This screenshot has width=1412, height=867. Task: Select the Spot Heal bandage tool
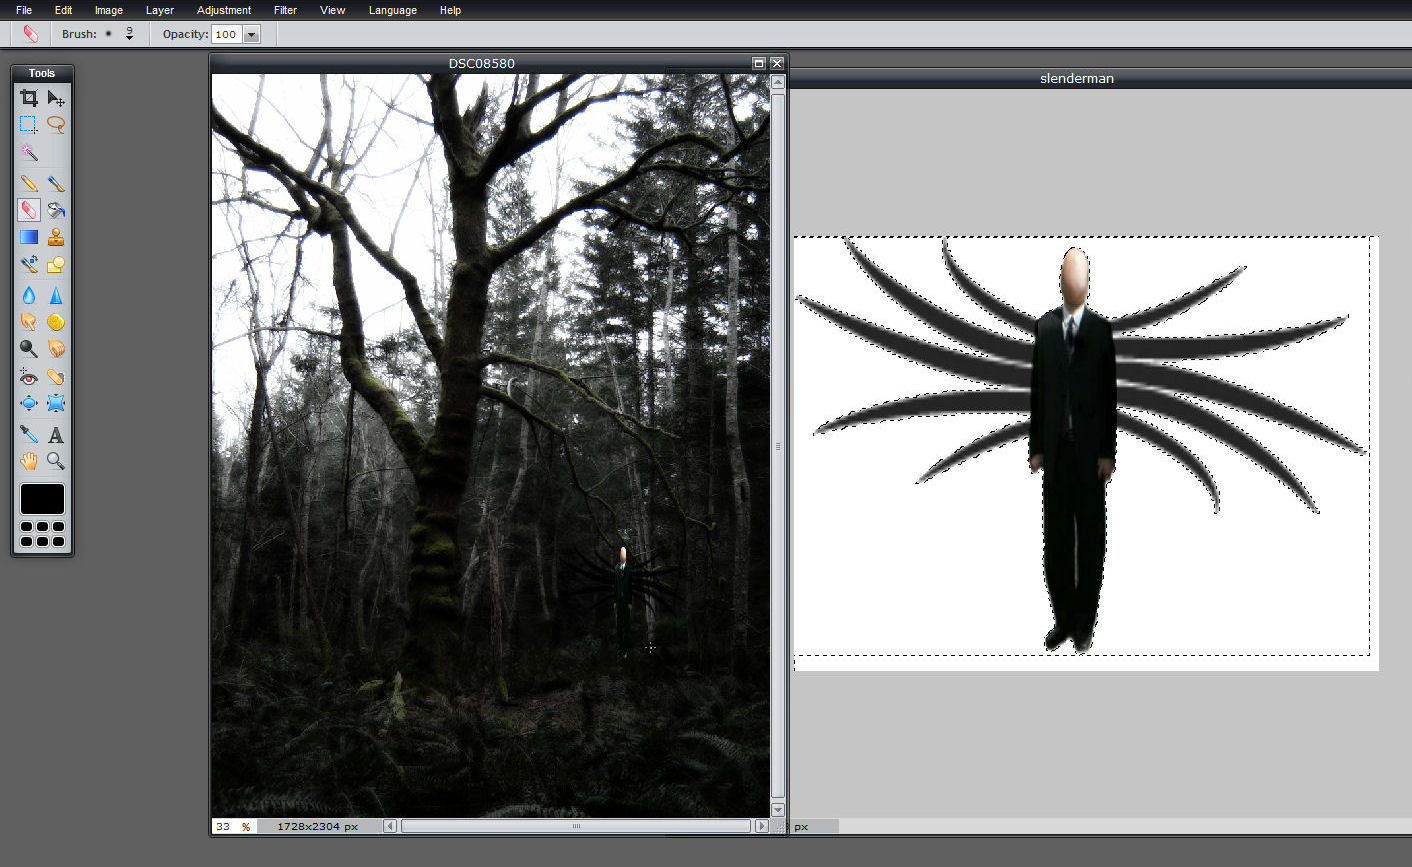56,377
